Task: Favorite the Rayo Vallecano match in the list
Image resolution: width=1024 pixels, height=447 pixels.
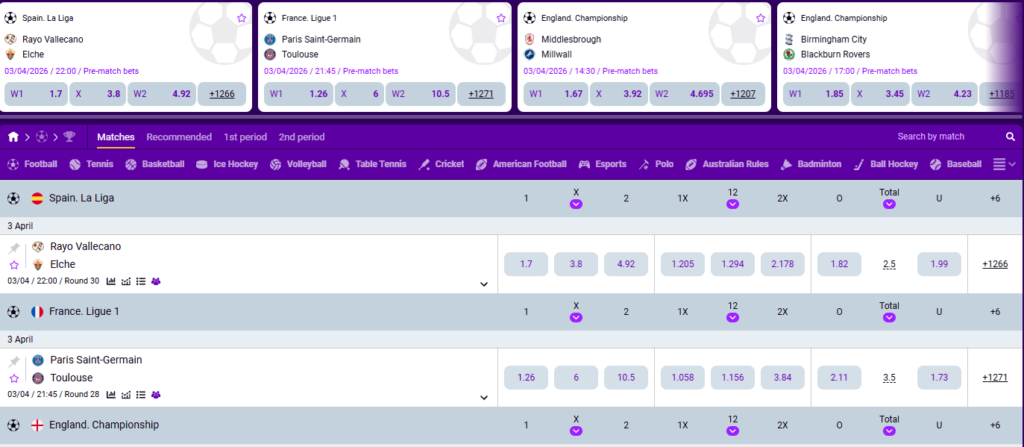Action: point(14,265)
